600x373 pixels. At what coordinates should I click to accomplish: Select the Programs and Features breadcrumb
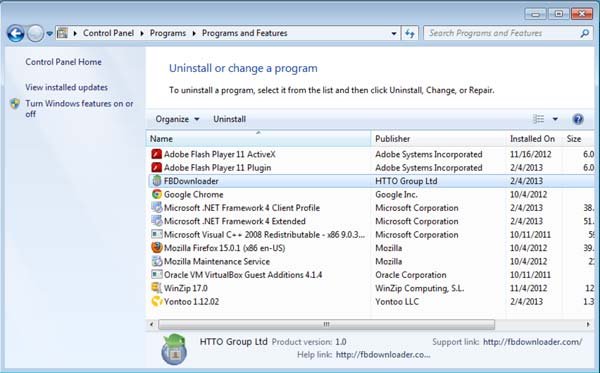point(245,33)
